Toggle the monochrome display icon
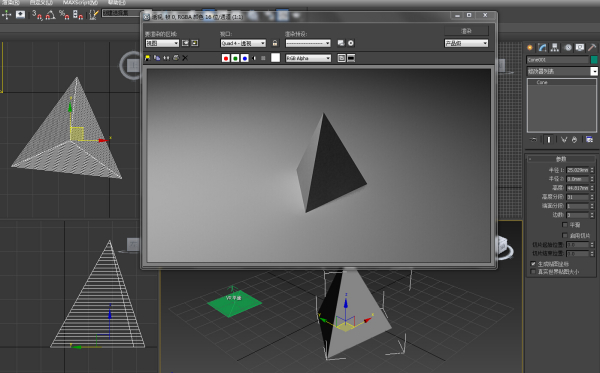The width and height of the screenshot is (600, 373). [x=263, y=58]
